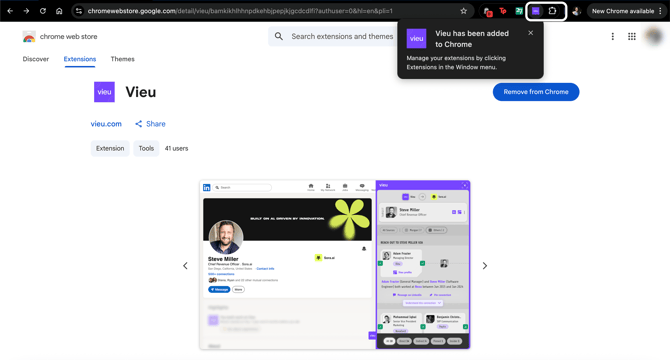Close the Vieu added notification popup
670x360 pixels.
click(x=530, y=33)
